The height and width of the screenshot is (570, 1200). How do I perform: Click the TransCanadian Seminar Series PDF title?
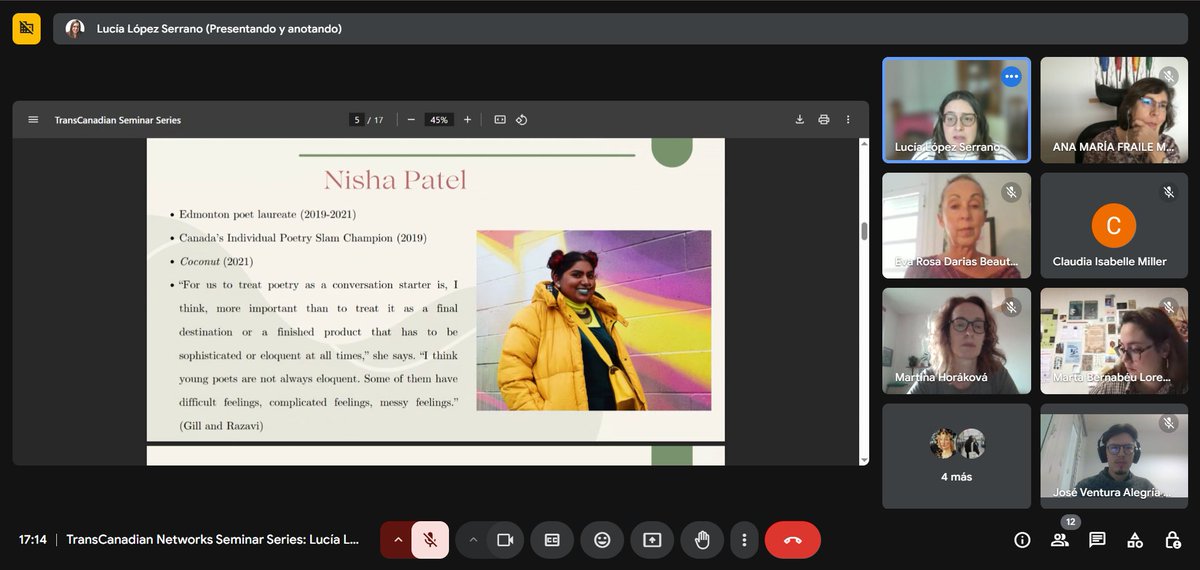pyautogui.click(x=118, y=120)
